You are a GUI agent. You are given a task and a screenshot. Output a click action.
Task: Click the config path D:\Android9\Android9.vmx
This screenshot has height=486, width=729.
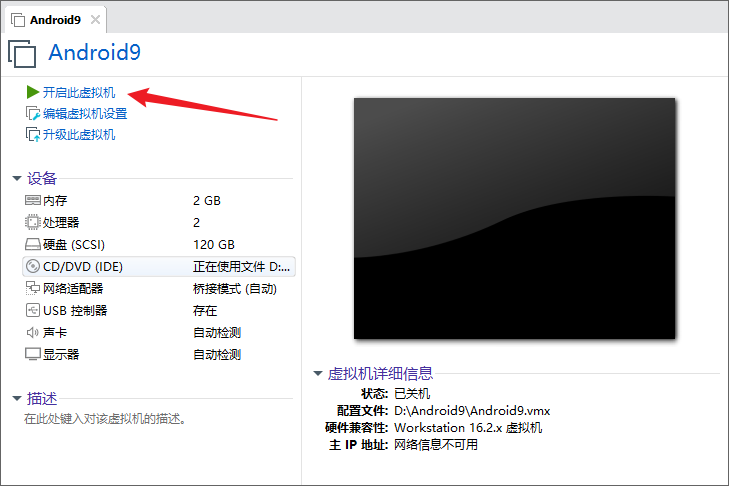coord(472,411)
